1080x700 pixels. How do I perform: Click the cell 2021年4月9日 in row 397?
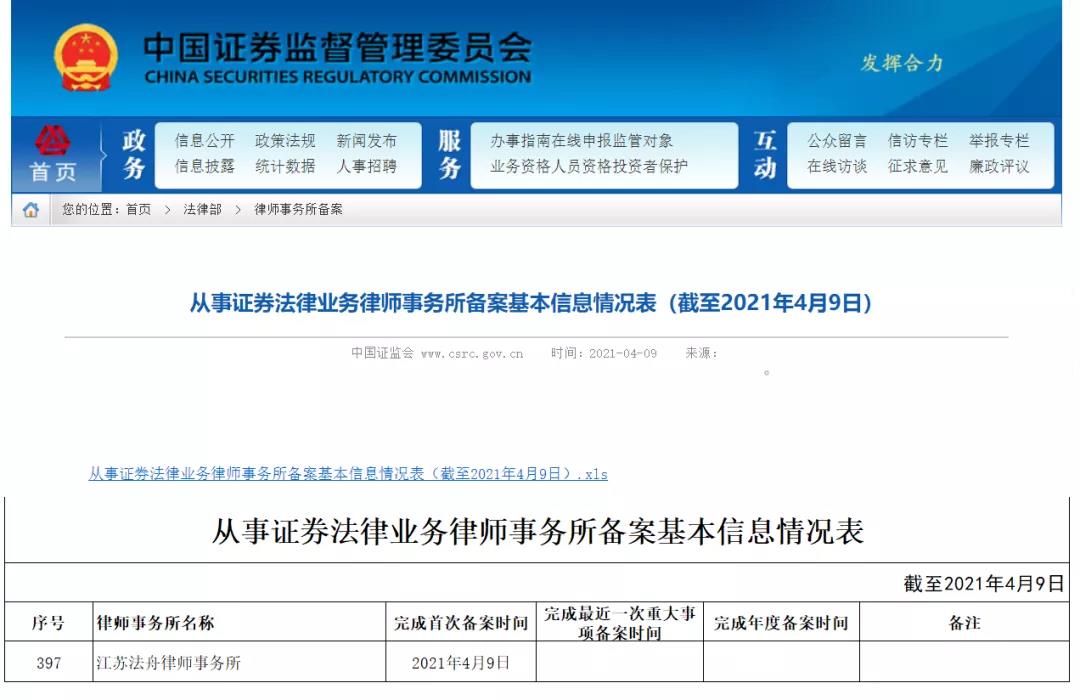(x=461, y=663)
